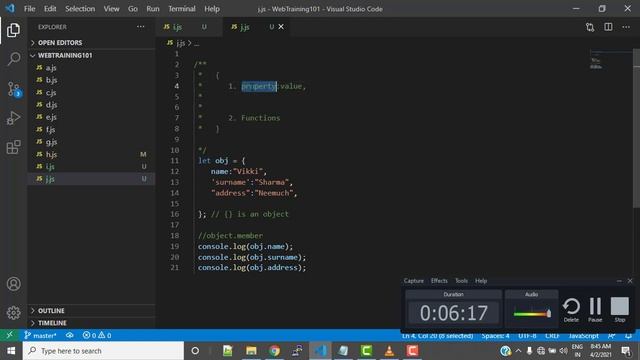The height and width of the screenshot is (360, 640).
Task: Open f.js in the explorer
Action: (x=91, y=129)
